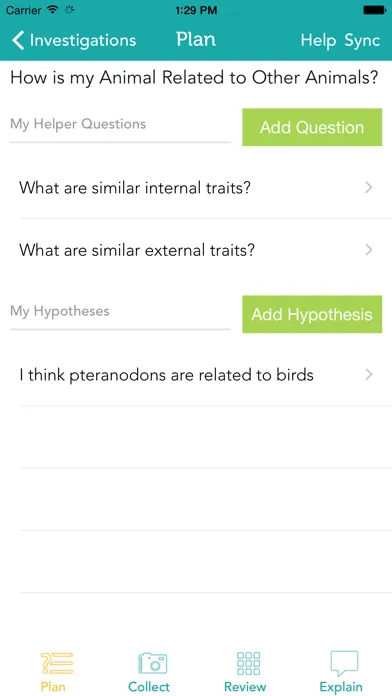Select 'What are similar internal traits?' row
Viewport: 392px width, 696px height.
[206, 188]
